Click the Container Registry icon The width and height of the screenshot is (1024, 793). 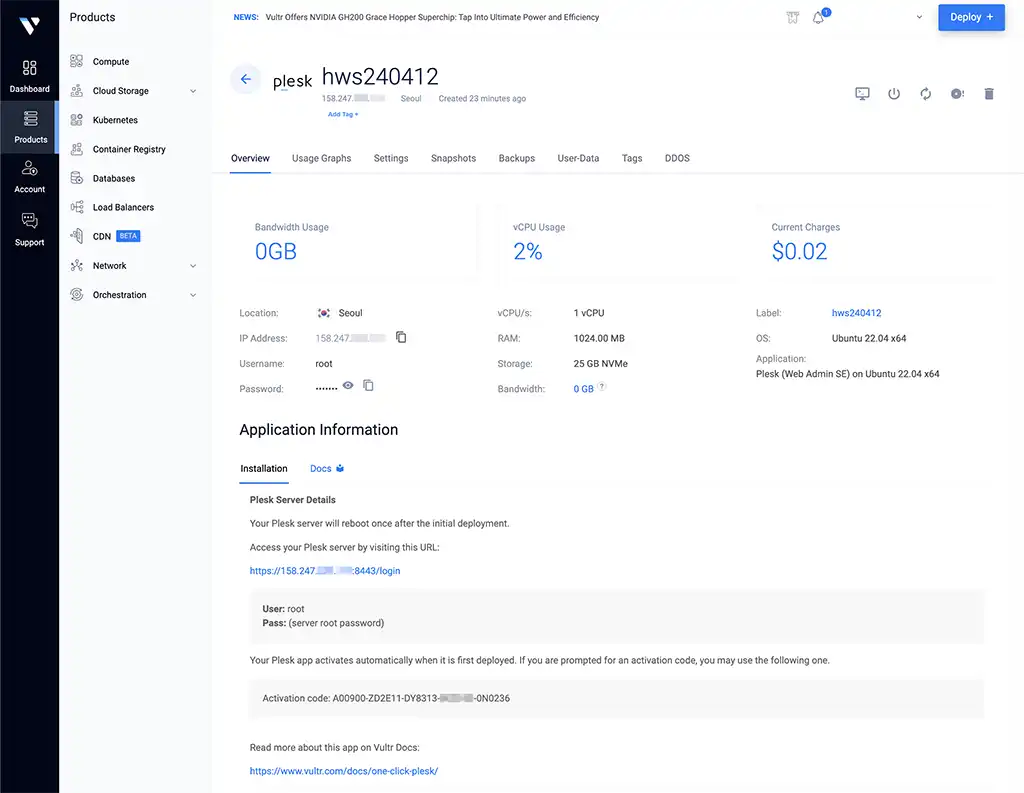[77, 149]
